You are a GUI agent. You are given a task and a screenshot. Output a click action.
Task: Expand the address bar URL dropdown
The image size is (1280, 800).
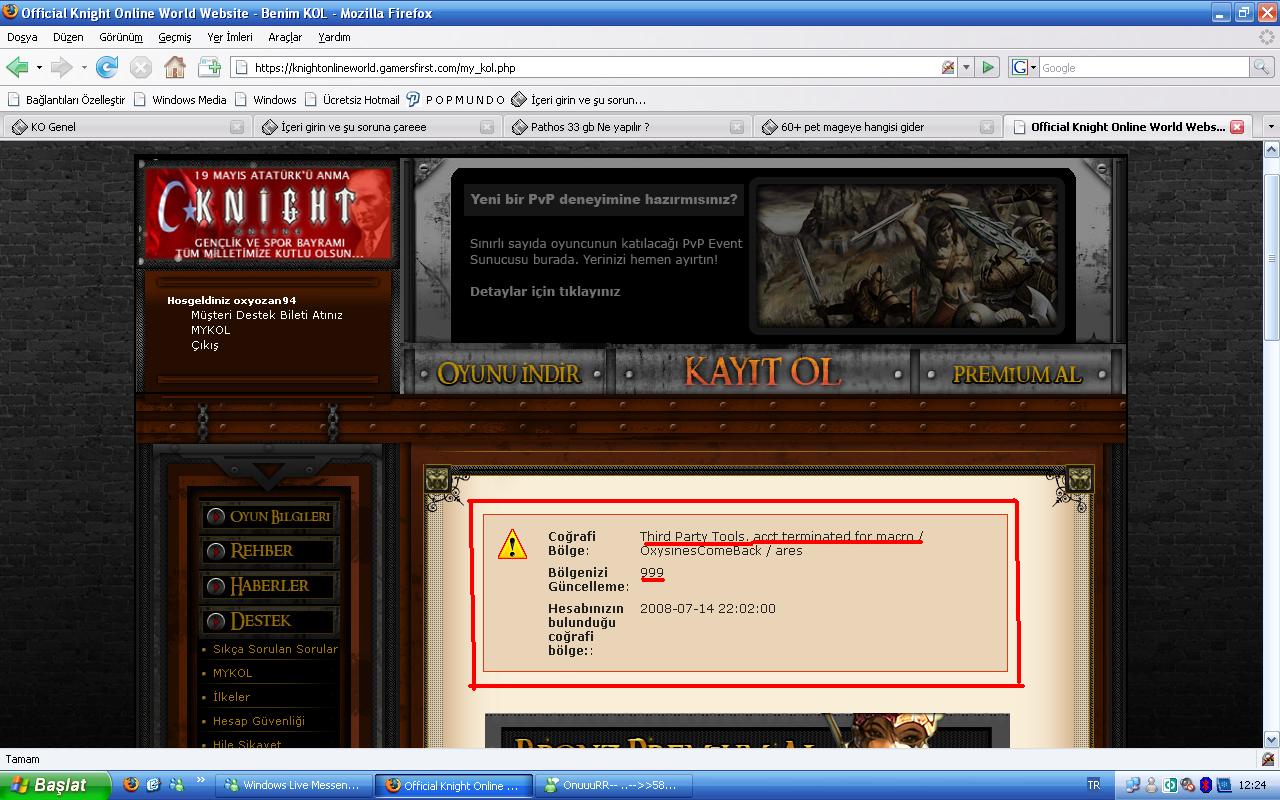pyautogui.click(x=966, y=67)
